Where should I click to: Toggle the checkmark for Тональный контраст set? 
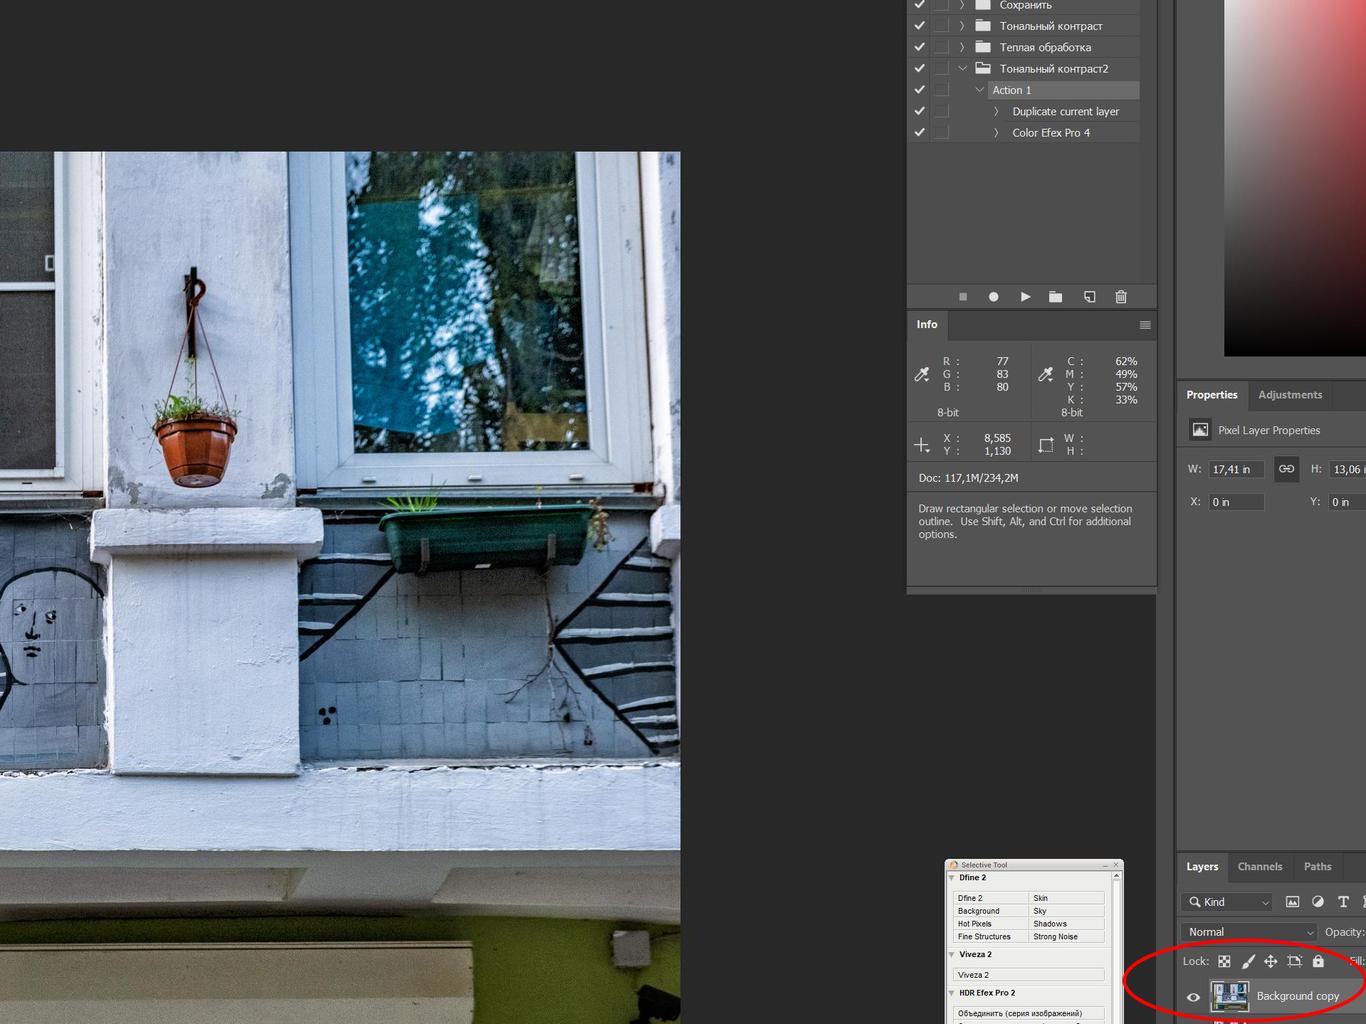(920, 26)
